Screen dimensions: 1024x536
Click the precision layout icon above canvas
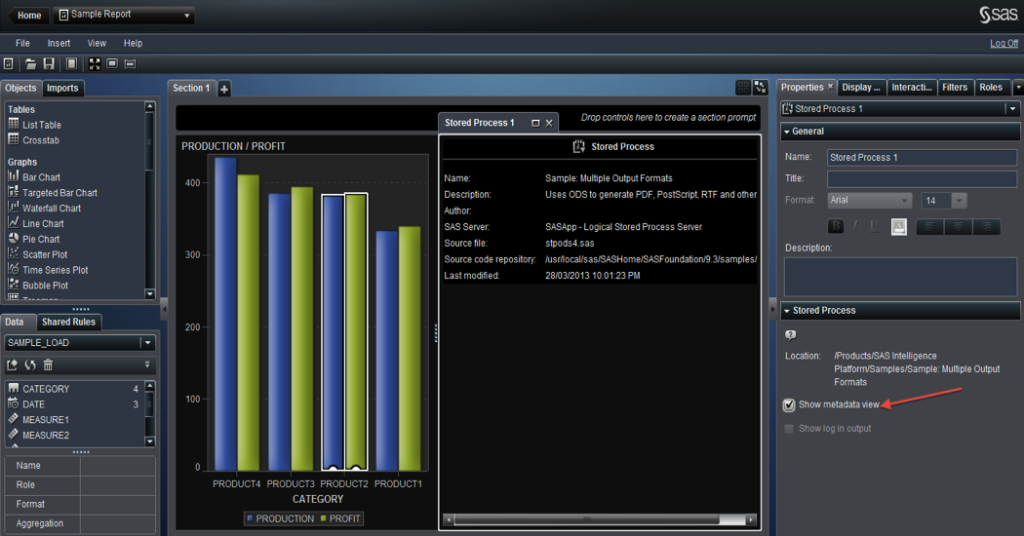click(760, 87)
